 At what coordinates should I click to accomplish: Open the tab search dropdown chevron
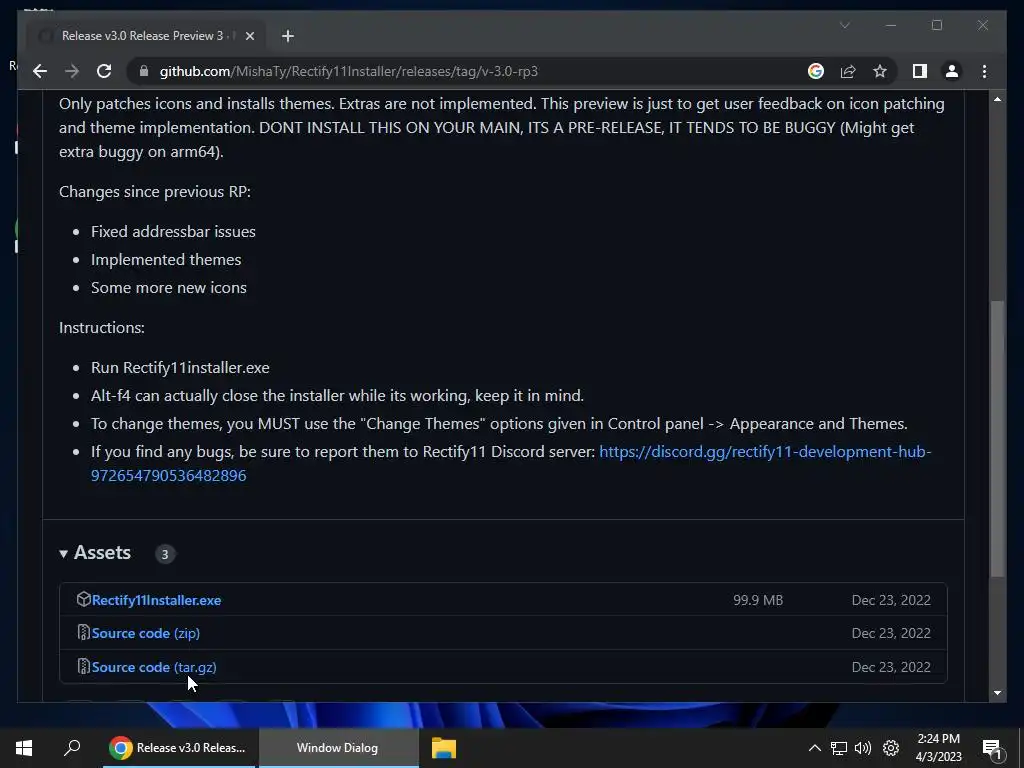pyautogui.click(x=844, y=25)
